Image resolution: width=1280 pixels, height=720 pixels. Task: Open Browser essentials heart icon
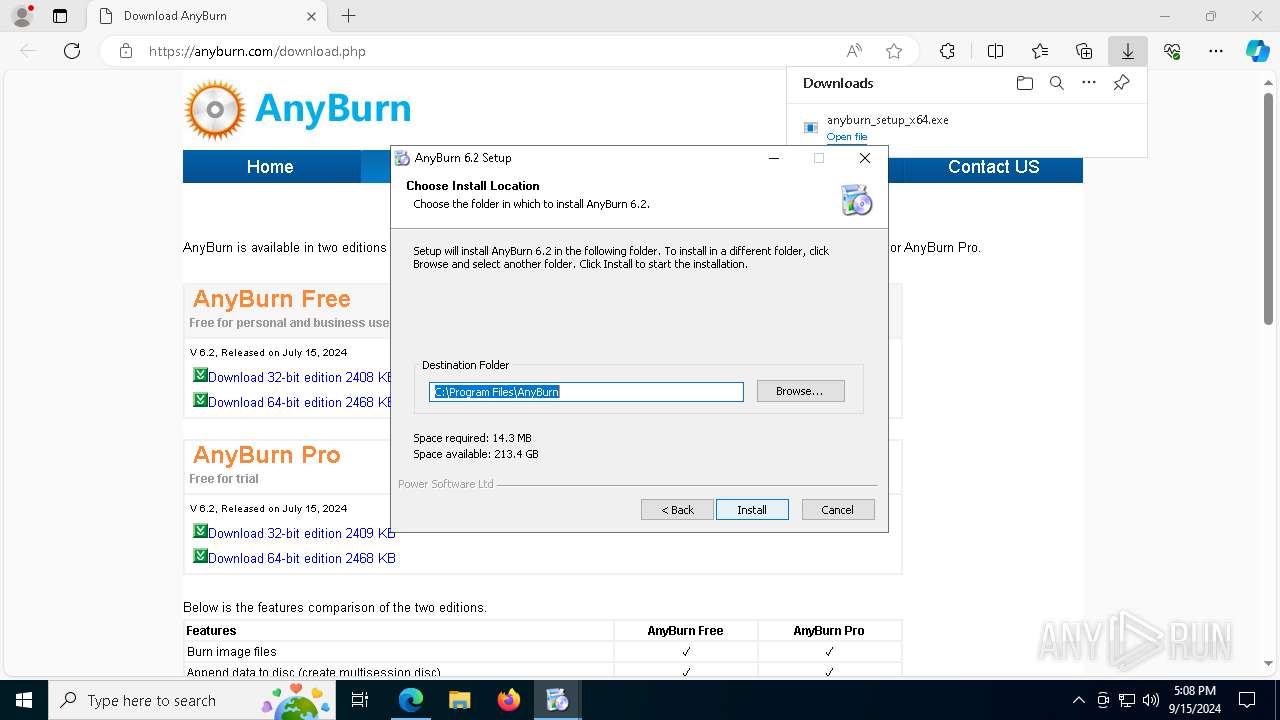(1172, 51)
